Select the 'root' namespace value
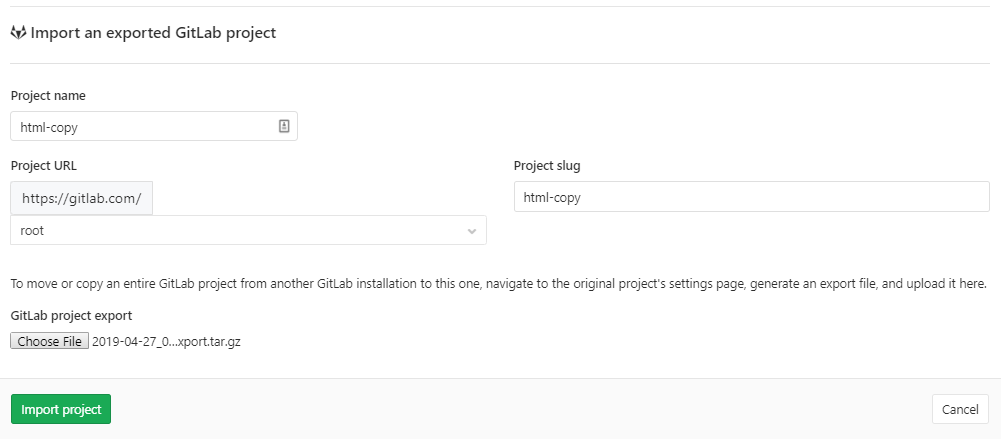Screen dimensions: 1001x444 (x=32, y=231)
